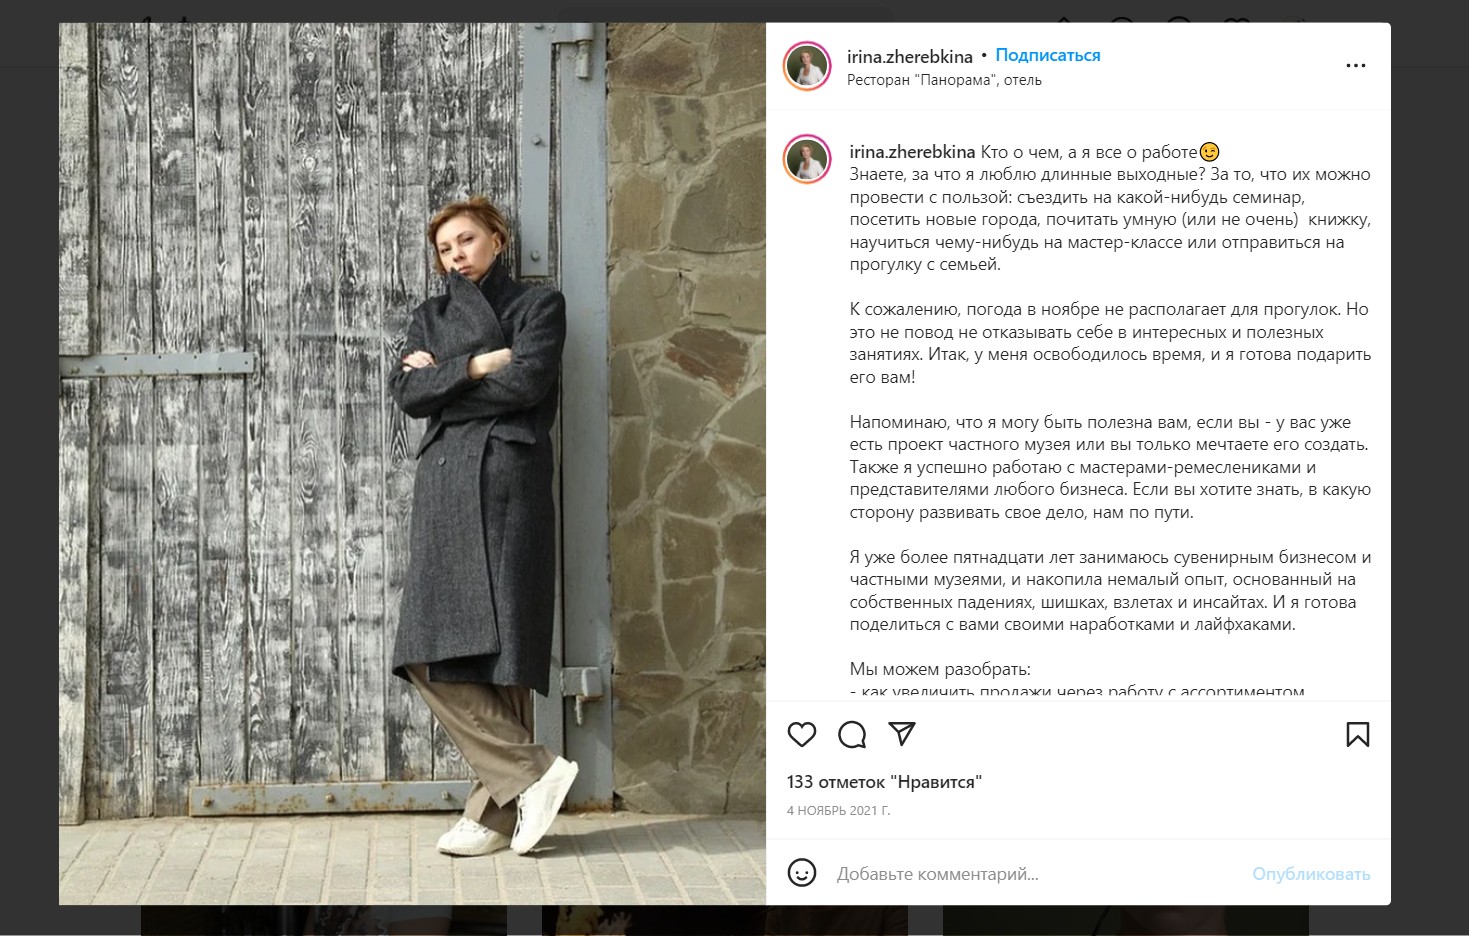Like the post with the heart icon
Viewport: 1469px width, 936px height.
[802, 735]
